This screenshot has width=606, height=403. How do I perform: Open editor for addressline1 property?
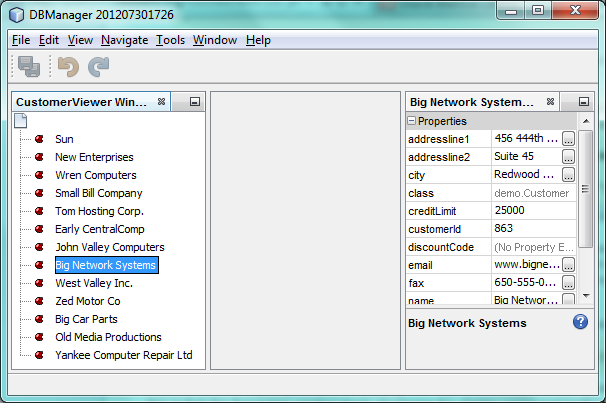point(568,139)
